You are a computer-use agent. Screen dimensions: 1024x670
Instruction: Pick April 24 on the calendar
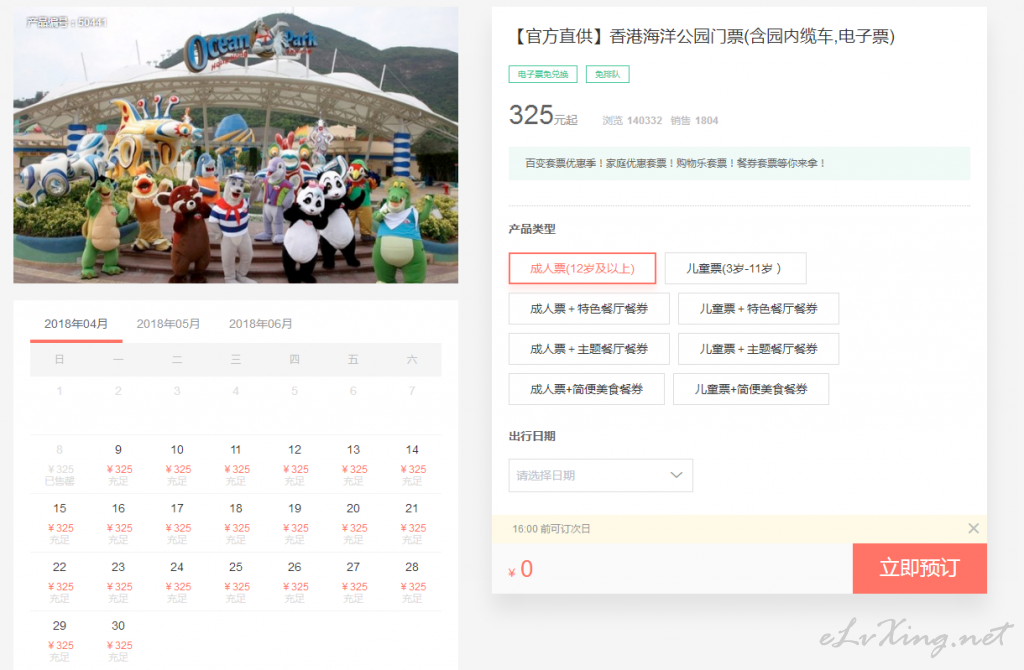[x=177, y=582]
